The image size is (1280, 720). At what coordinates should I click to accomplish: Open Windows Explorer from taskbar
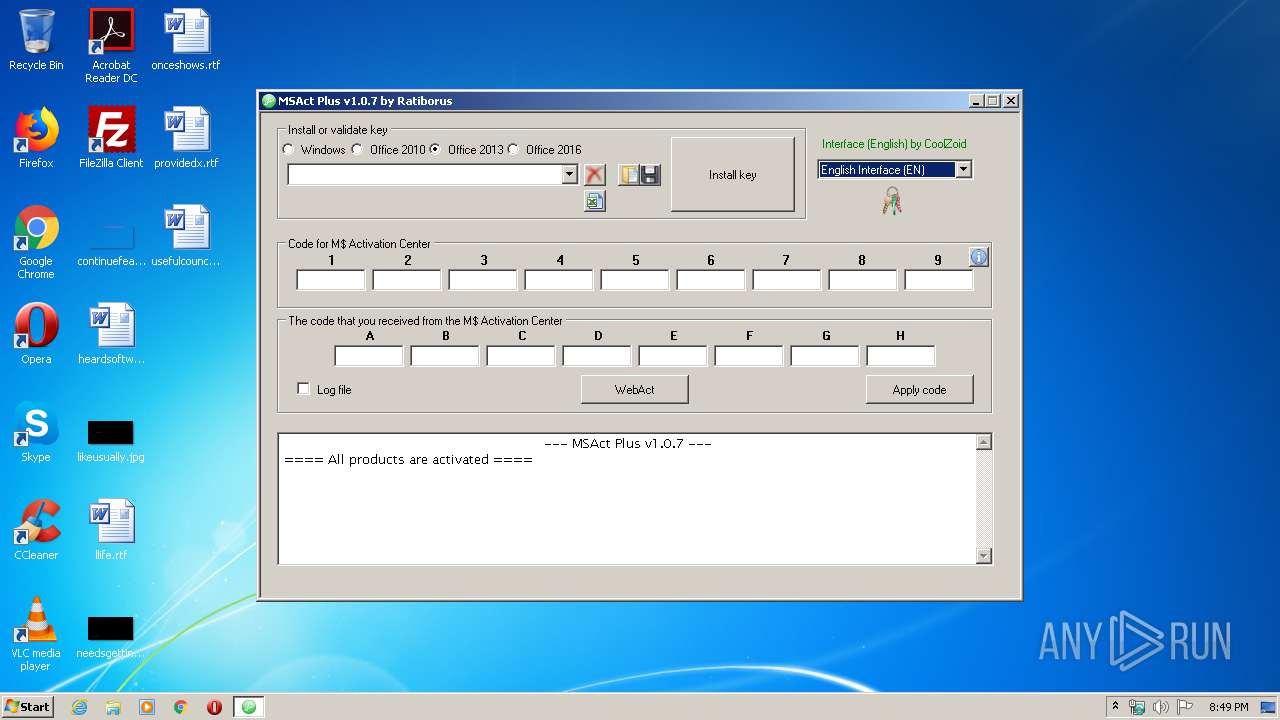(113, 707)
